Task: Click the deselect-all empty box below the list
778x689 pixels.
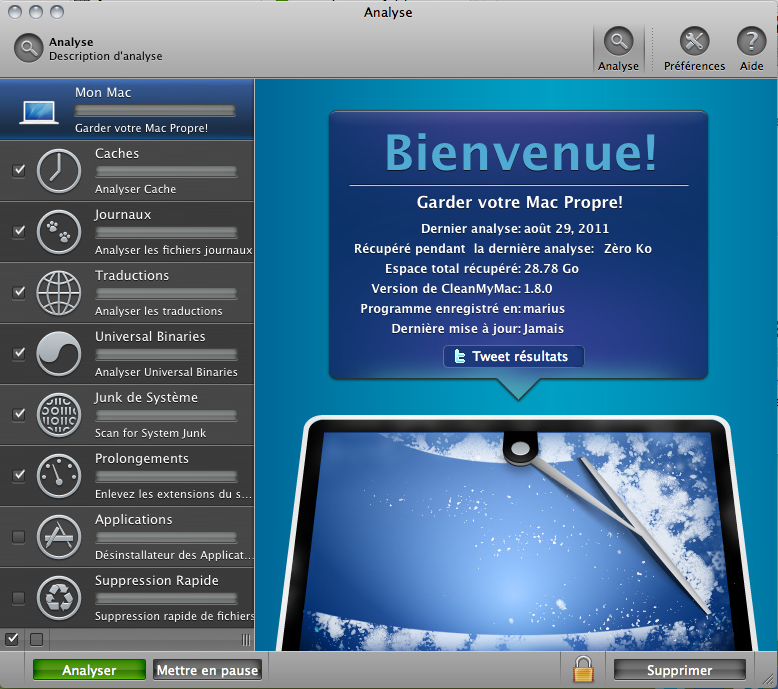Action: (36, 639)
